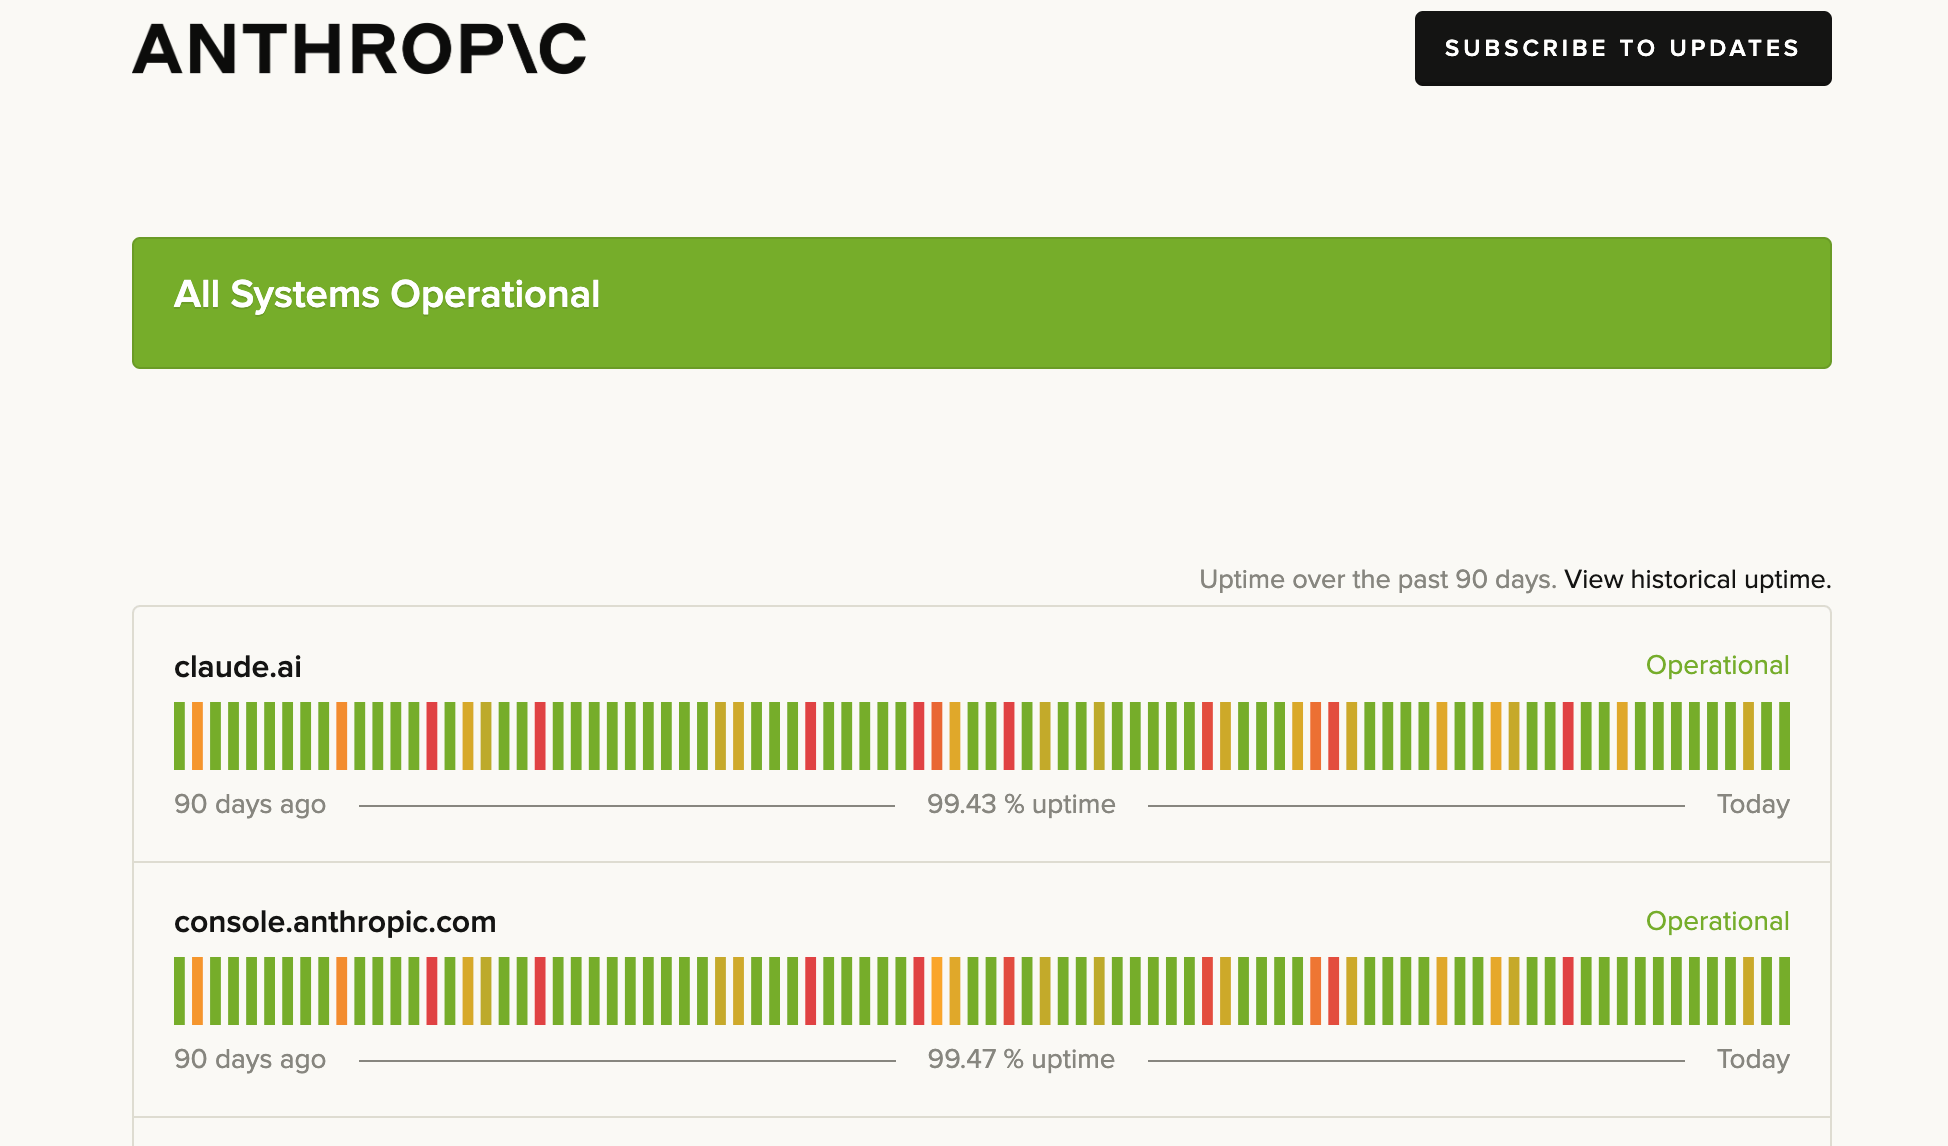This screenshot has width=1948, height=1146.
Task: Click the claude.ai component name
Action: pos(238,667)
